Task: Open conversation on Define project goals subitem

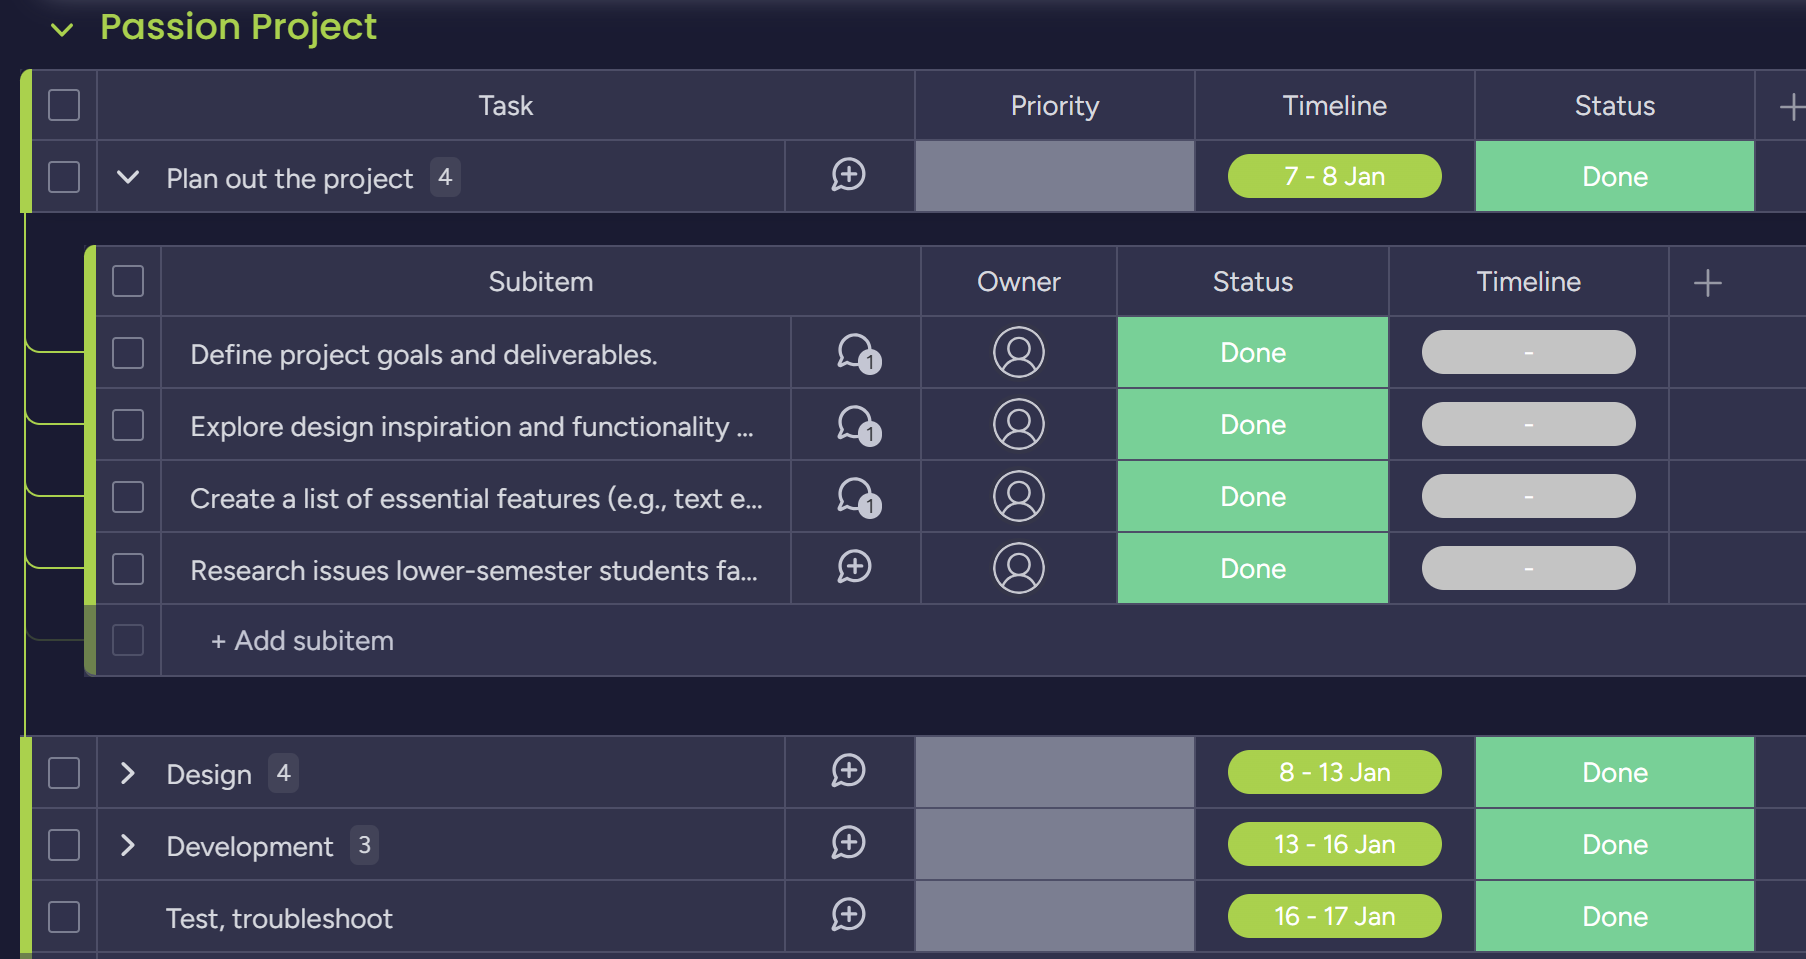Action: coord(857,353)
